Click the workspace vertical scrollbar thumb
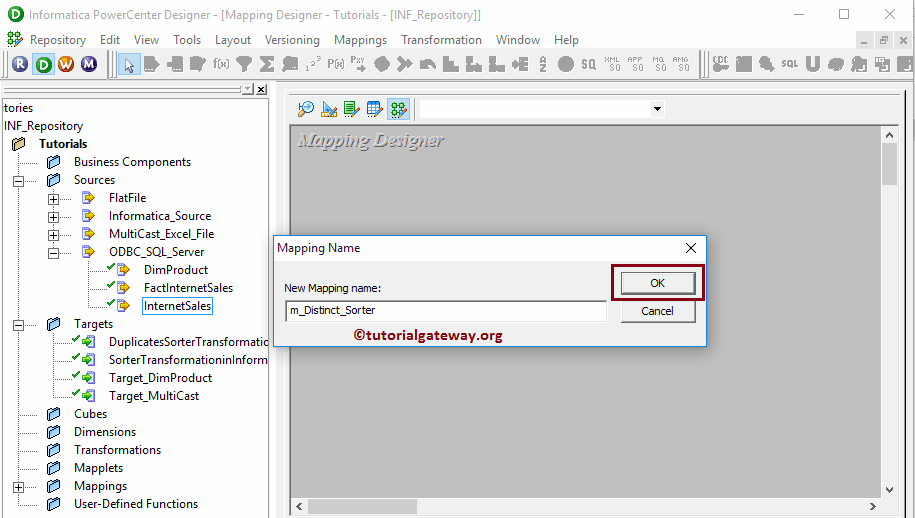 click(x=889, y=163)
